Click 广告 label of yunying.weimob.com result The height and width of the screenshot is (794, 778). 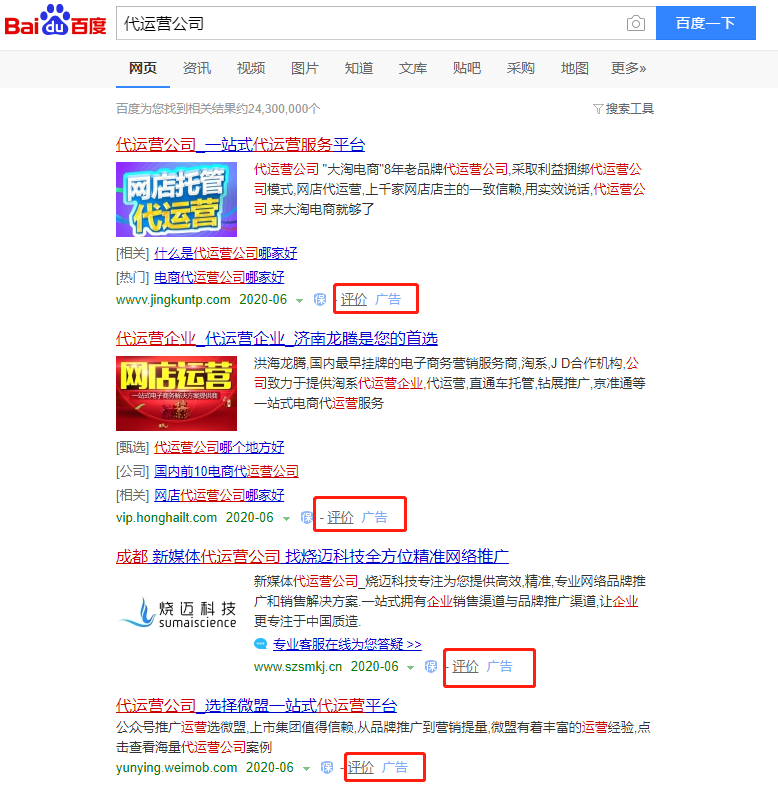tap(395, 768)
